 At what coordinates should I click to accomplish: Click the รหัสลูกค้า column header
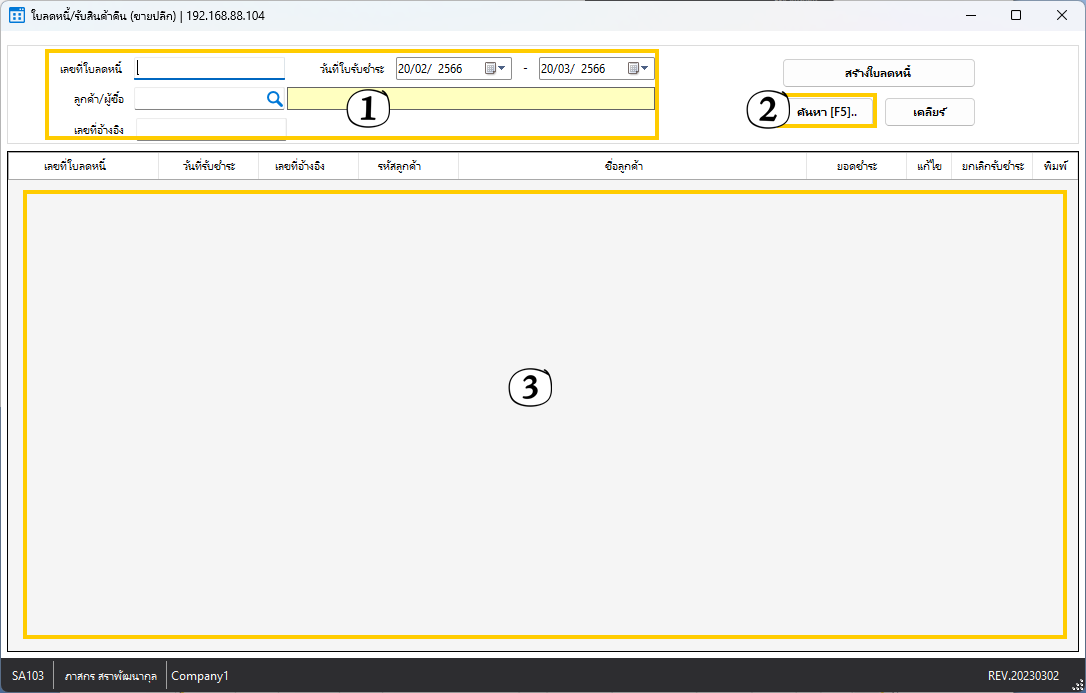(399, 166)
